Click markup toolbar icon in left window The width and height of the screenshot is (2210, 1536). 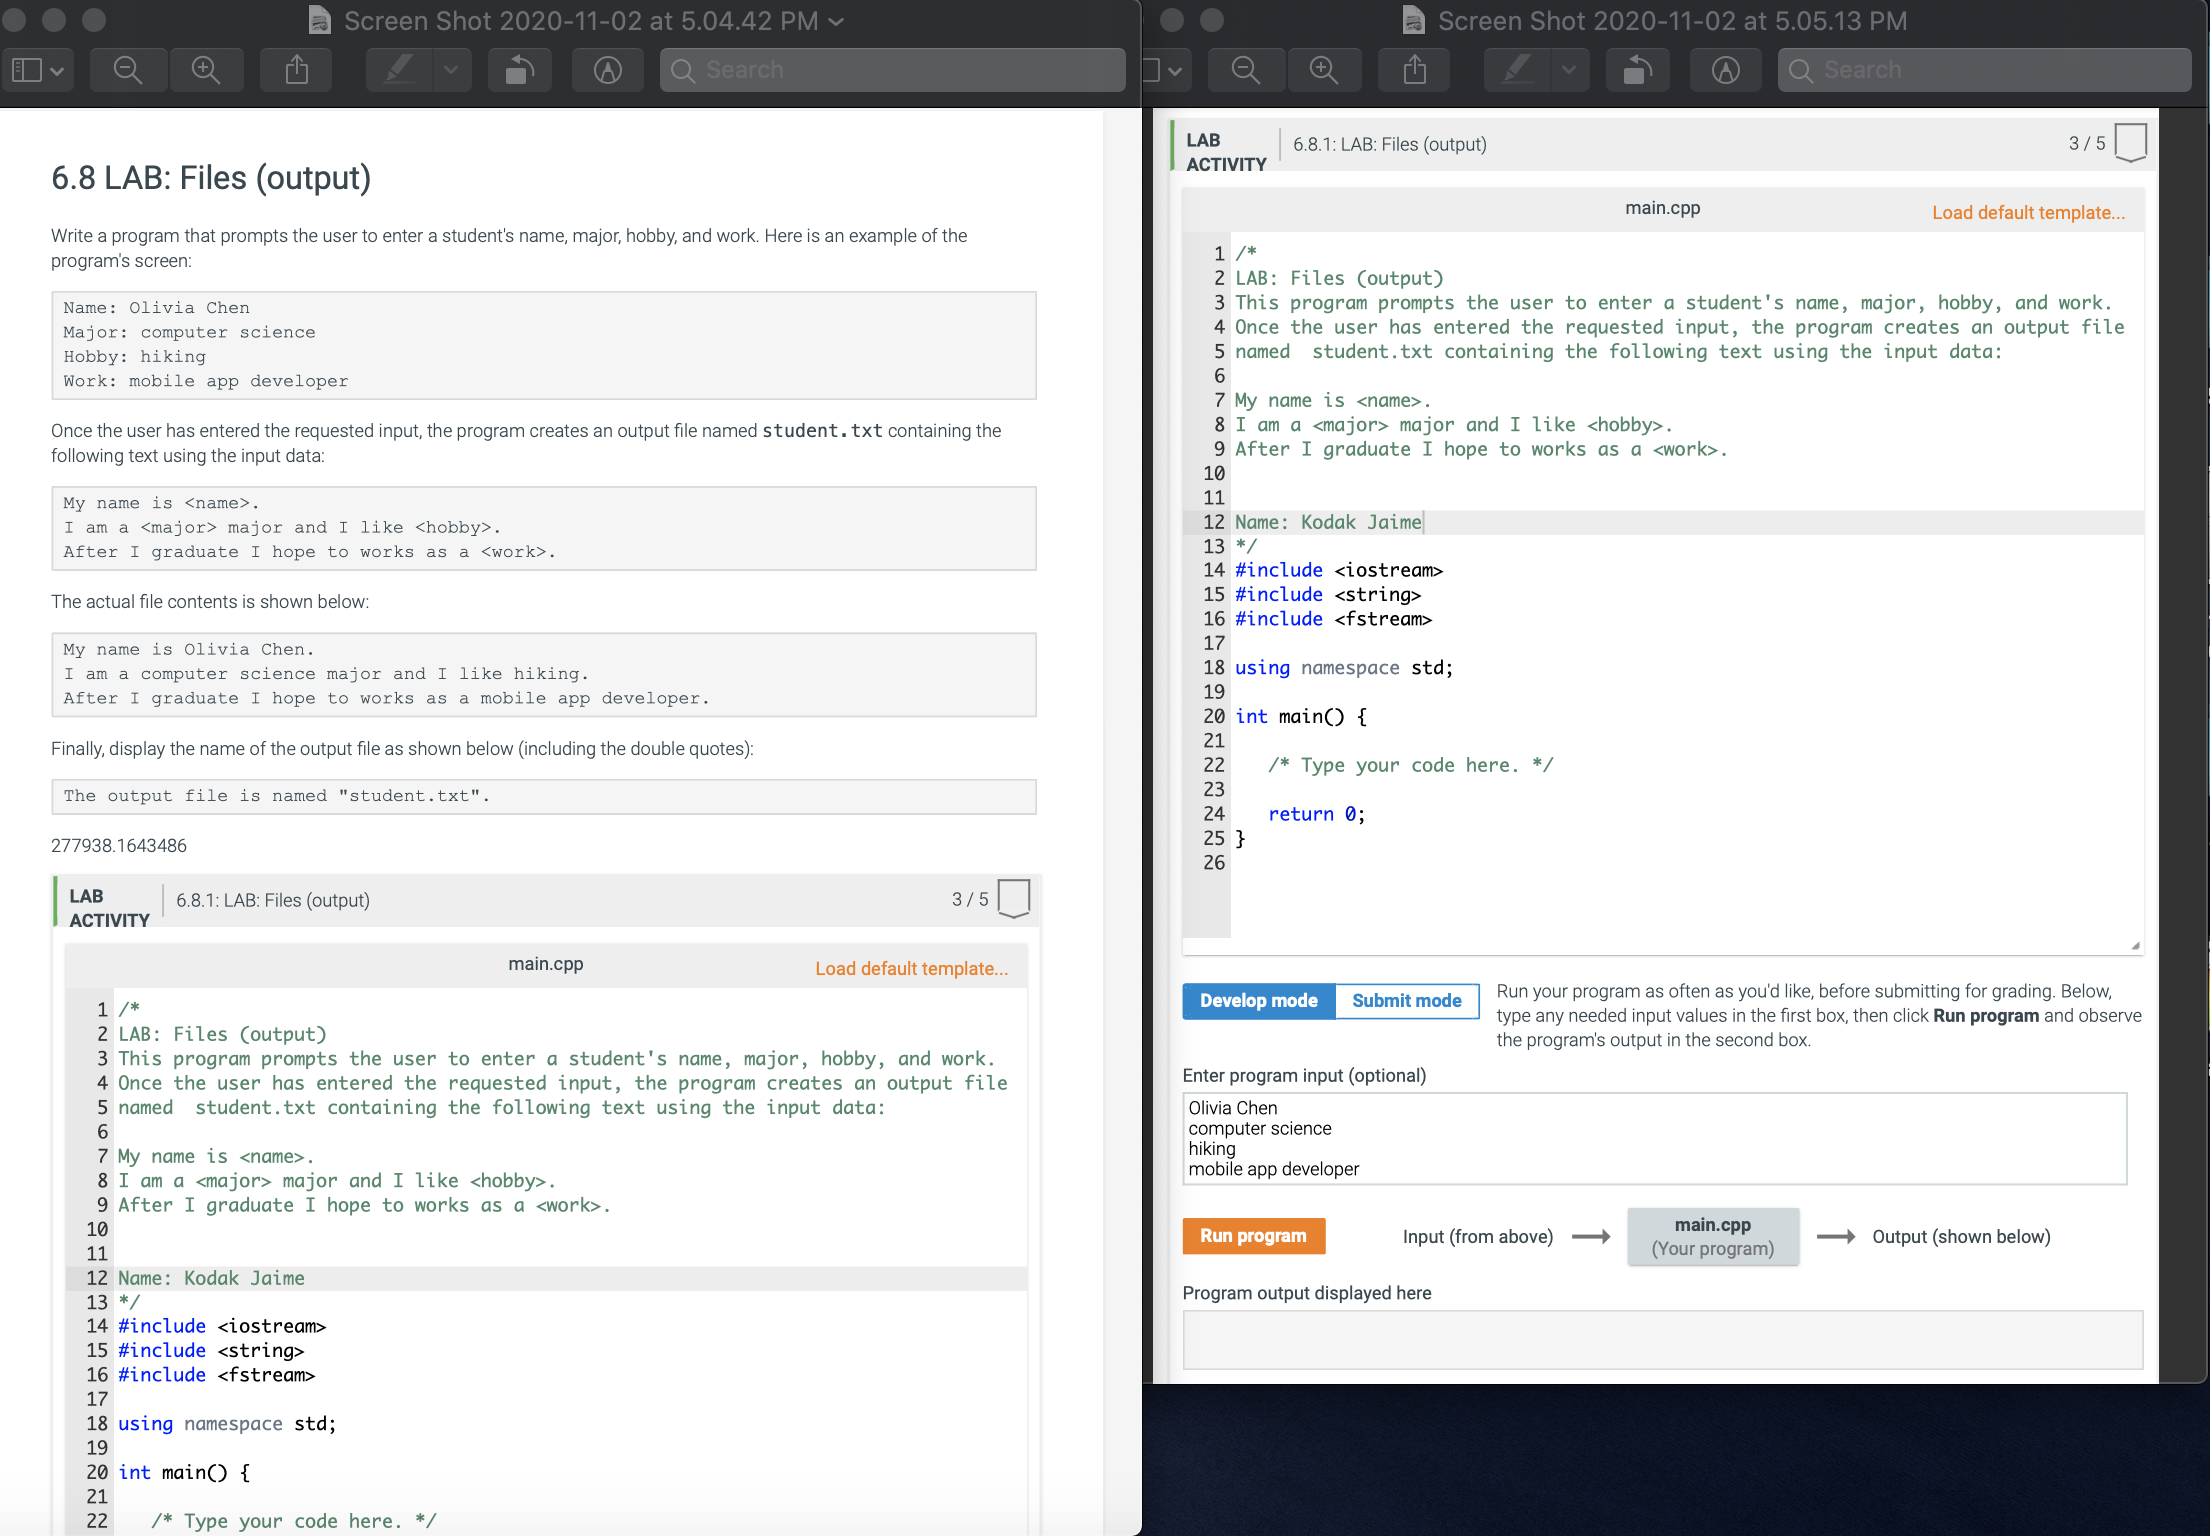coord(608,70)
